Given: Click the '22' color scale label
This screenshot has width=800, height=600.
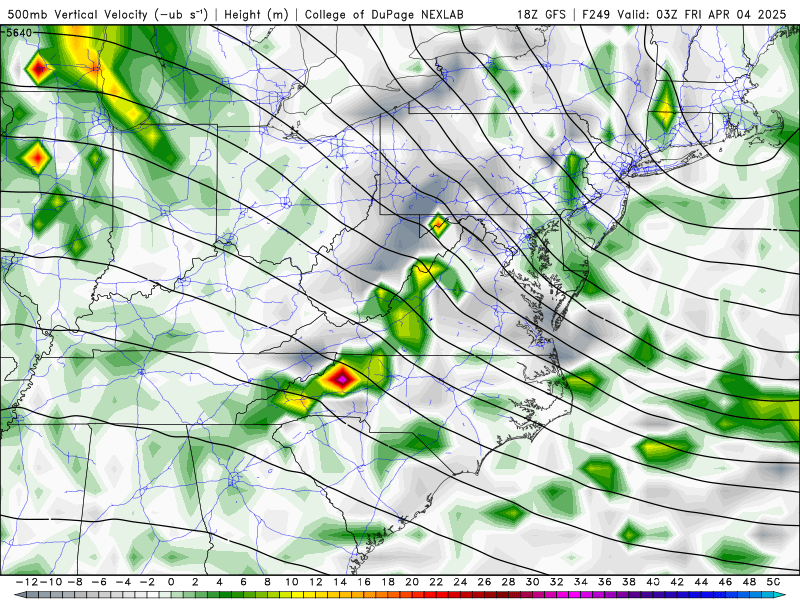Looking at the screenshot, I should pos(436,582).
